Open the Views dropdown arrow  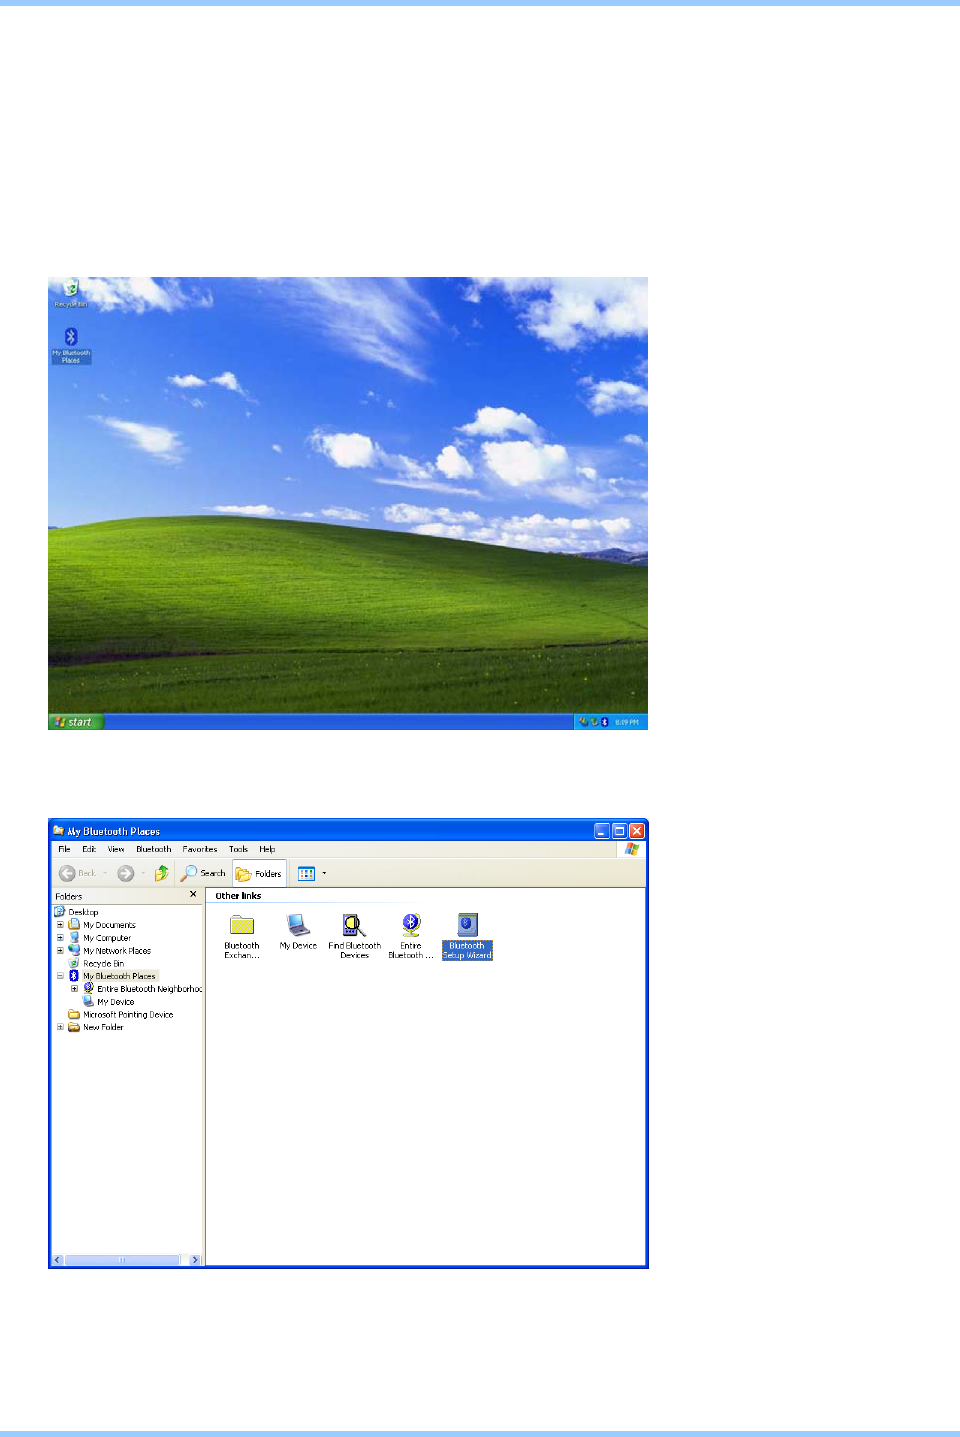[x=324, y=873]
